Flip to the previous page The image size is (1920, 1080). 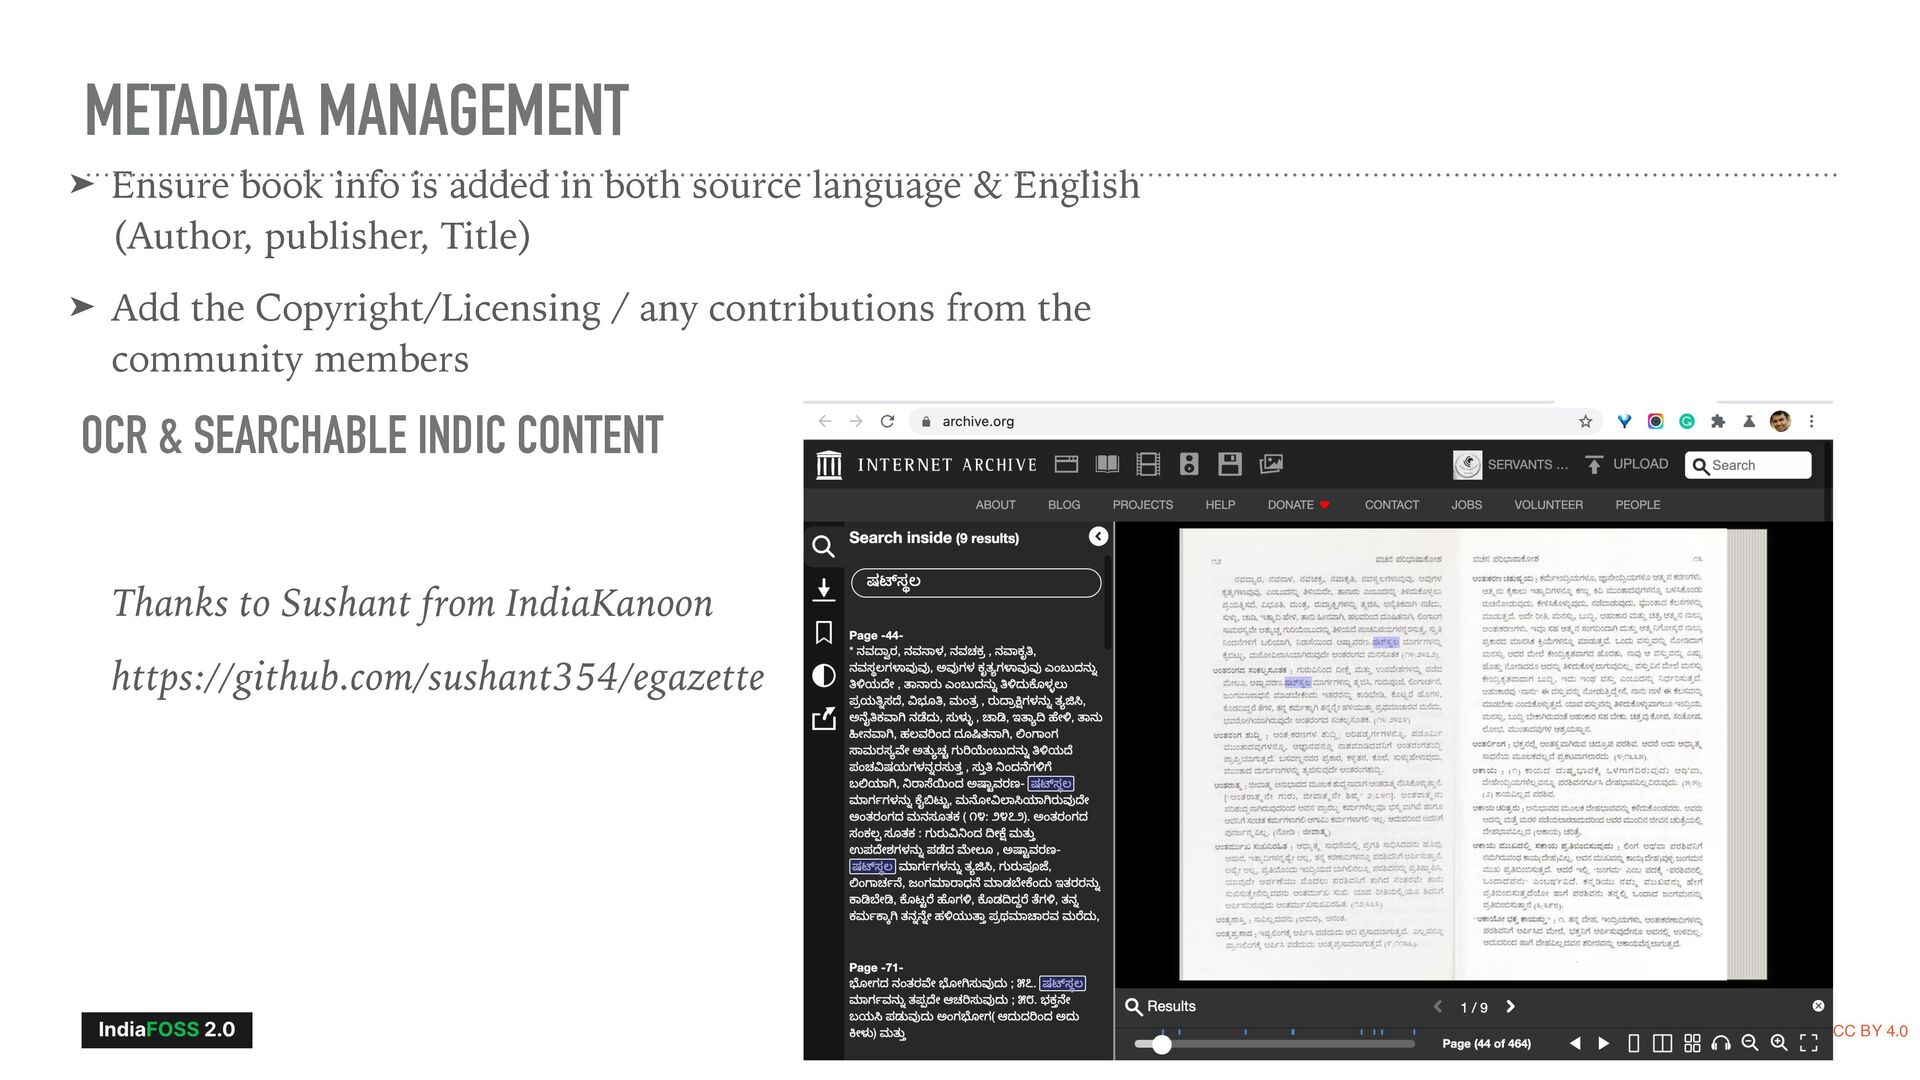tap(1575, 1043)
